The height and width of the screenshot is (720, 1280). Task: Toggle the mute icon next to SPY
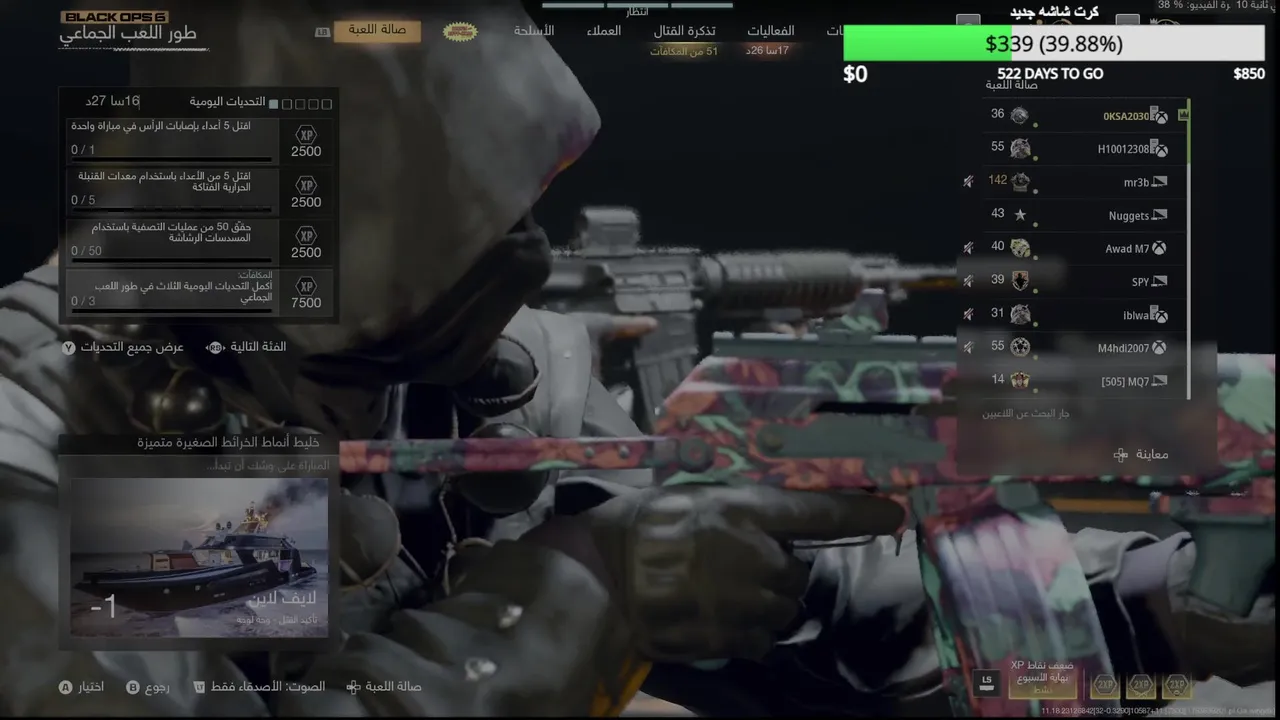click(x=968, y=281)
